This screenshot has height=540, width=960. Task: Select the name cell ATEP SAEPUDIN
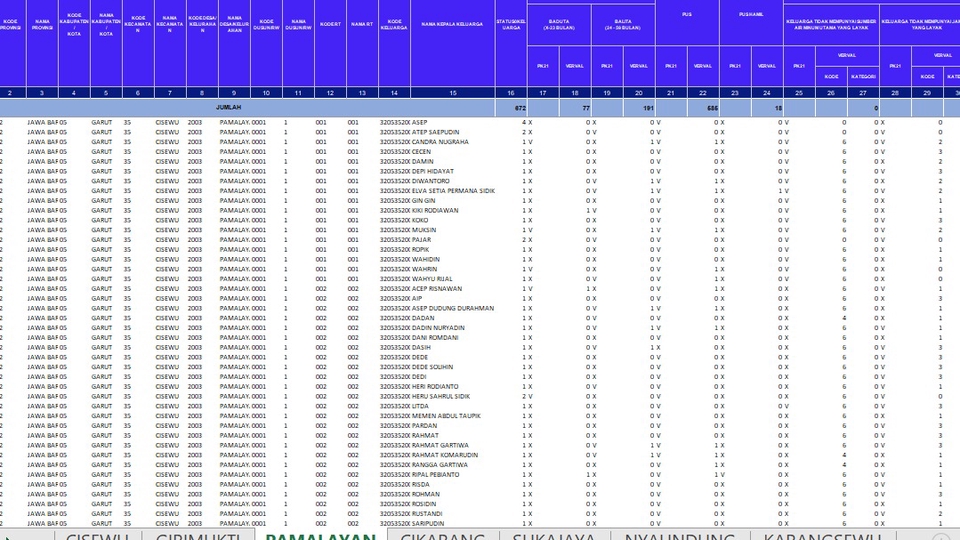pyautogui.click(x=435, y=132)
